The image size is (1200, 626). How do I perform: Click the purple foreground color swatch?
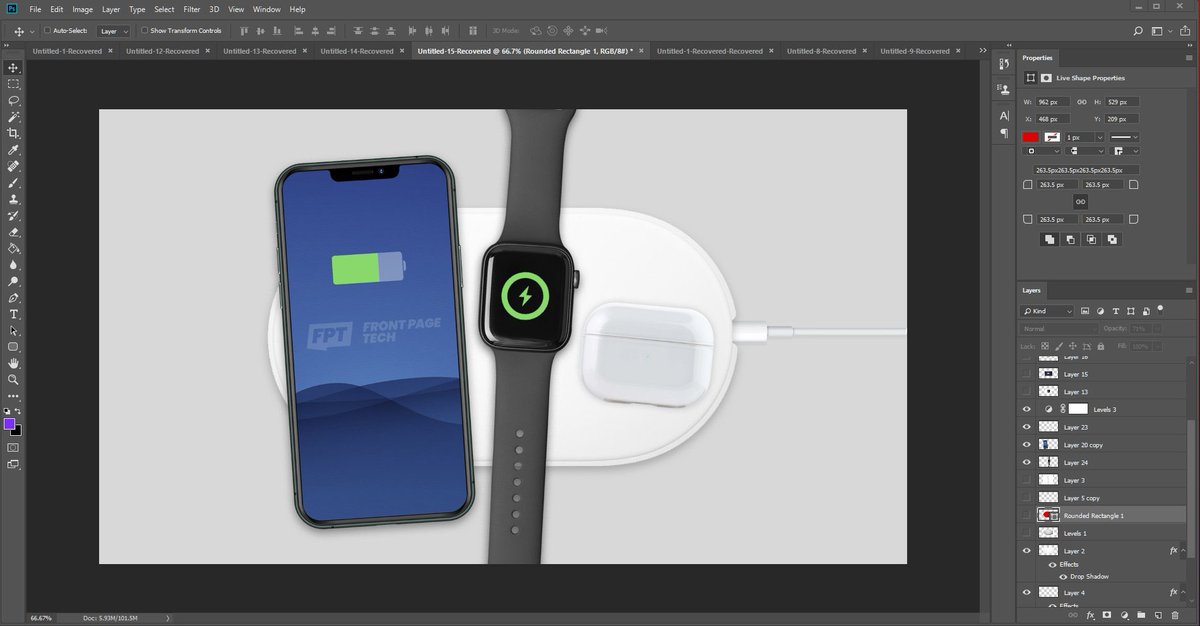[x=10, y=425]
